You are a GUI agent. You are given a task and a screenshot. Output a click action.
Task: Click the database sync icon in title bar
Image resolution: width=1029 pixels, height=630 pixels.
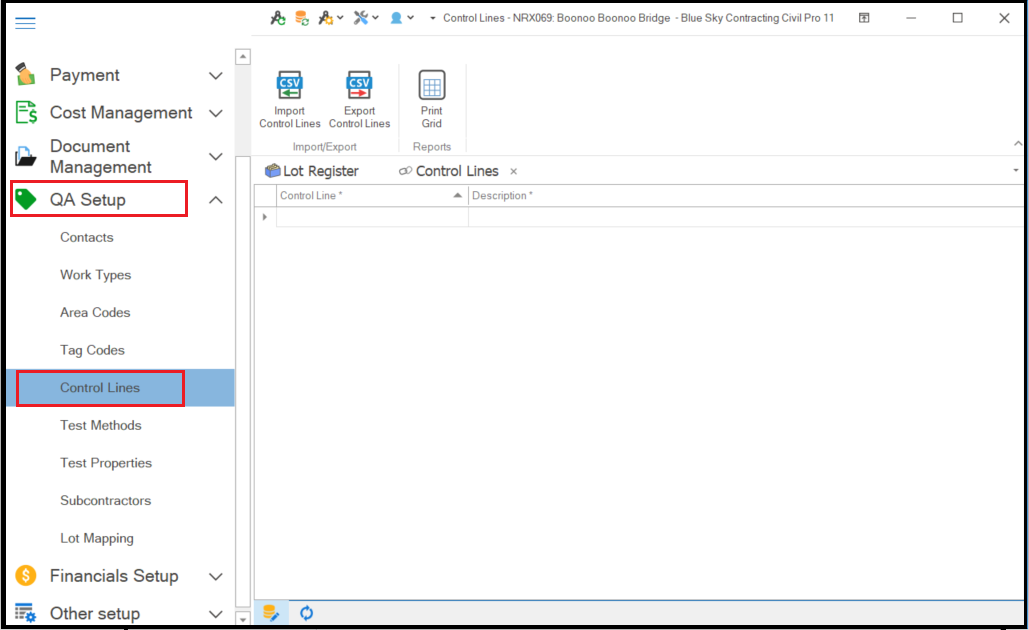pyautogui.click(x=301, y=18)
